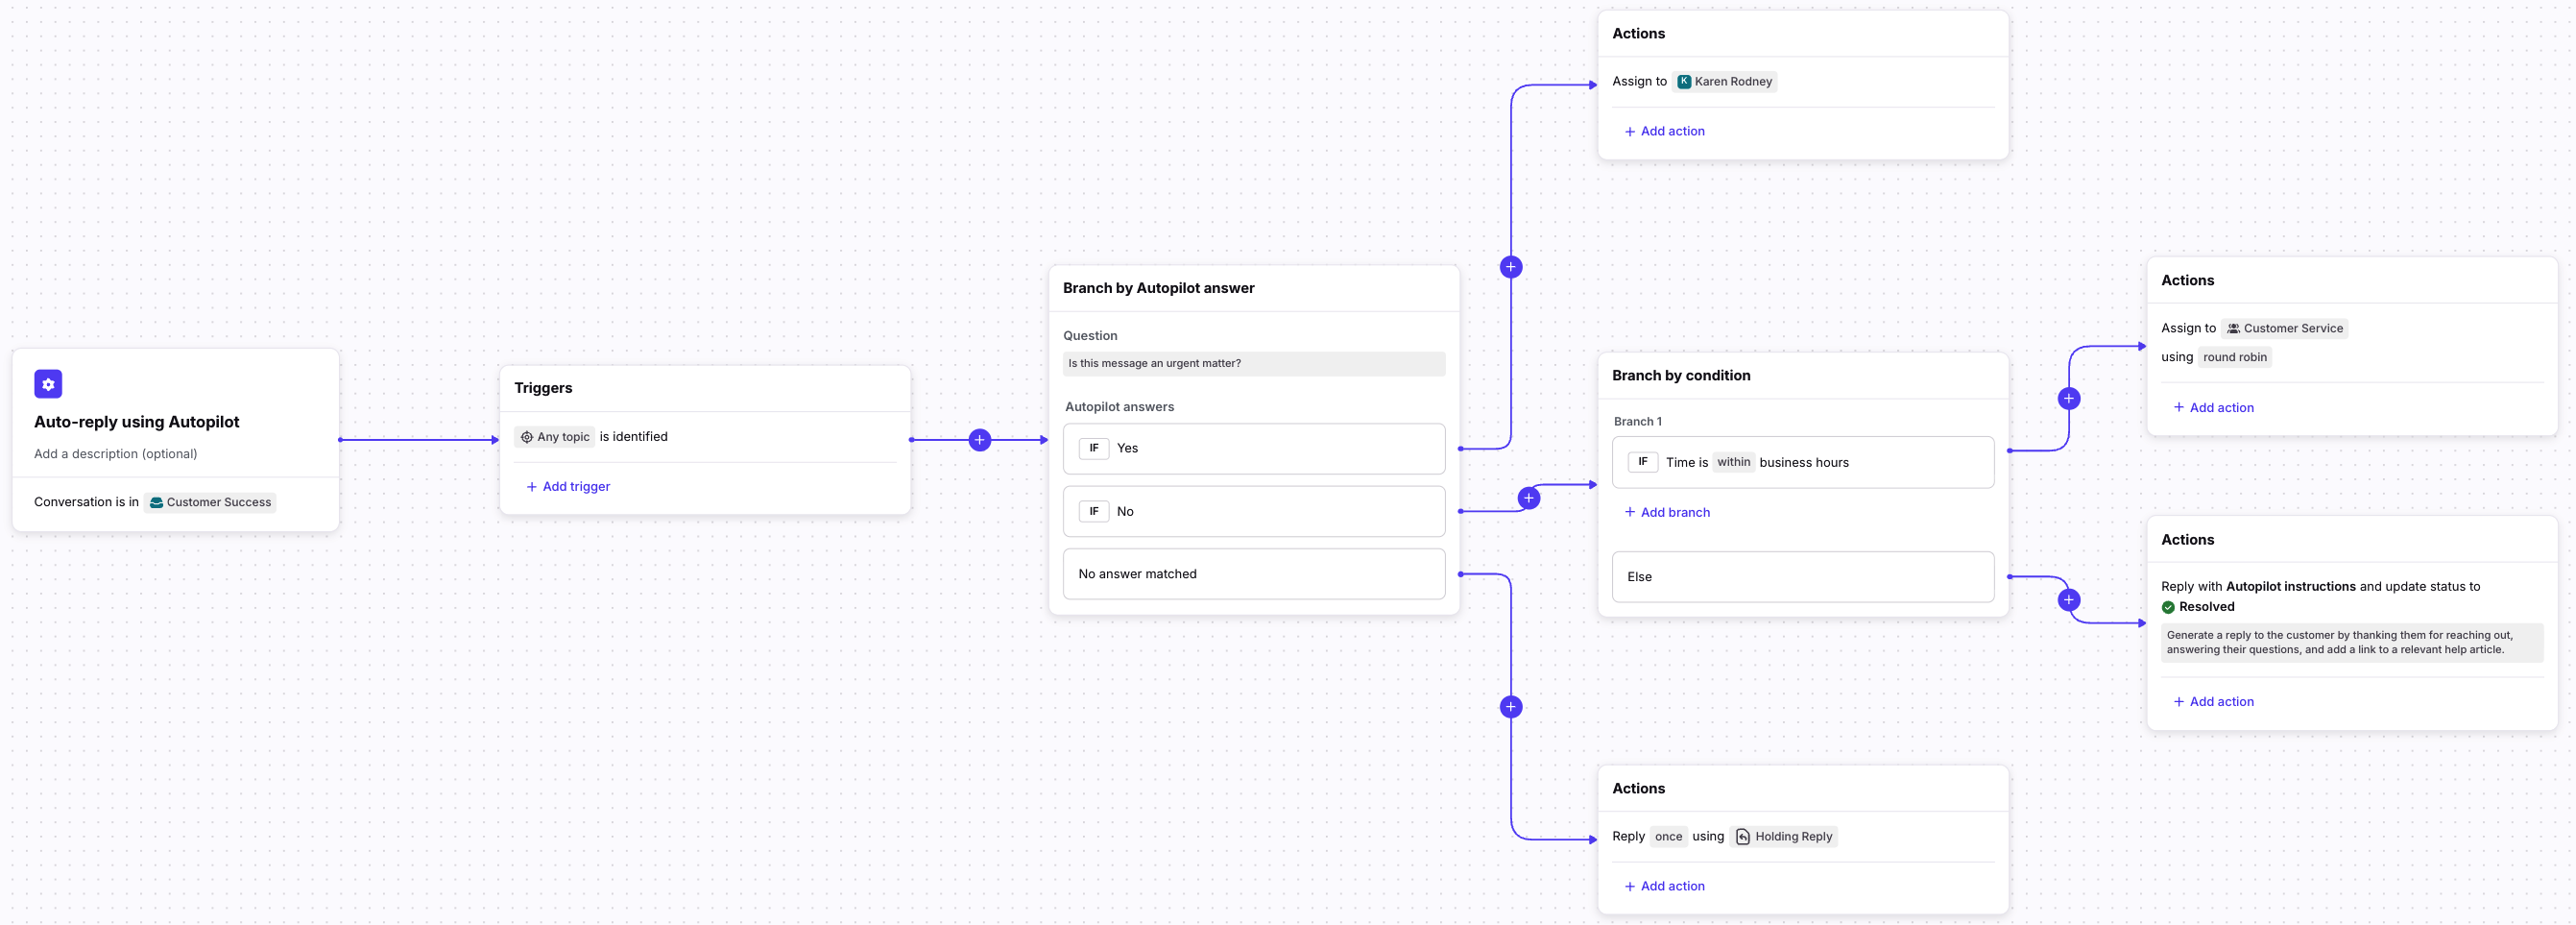Click plus node on the No branch connector
The width and height of the screenshot is (2576, 925).
1528,498
